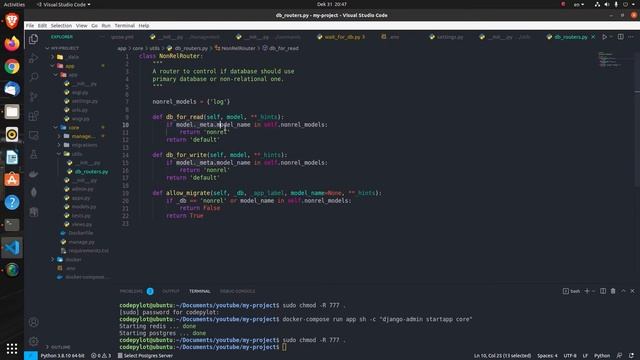The height and width of the screenshot is (360, 640).
Task: Open Remote Explorer view
Action: pos(34,135)
